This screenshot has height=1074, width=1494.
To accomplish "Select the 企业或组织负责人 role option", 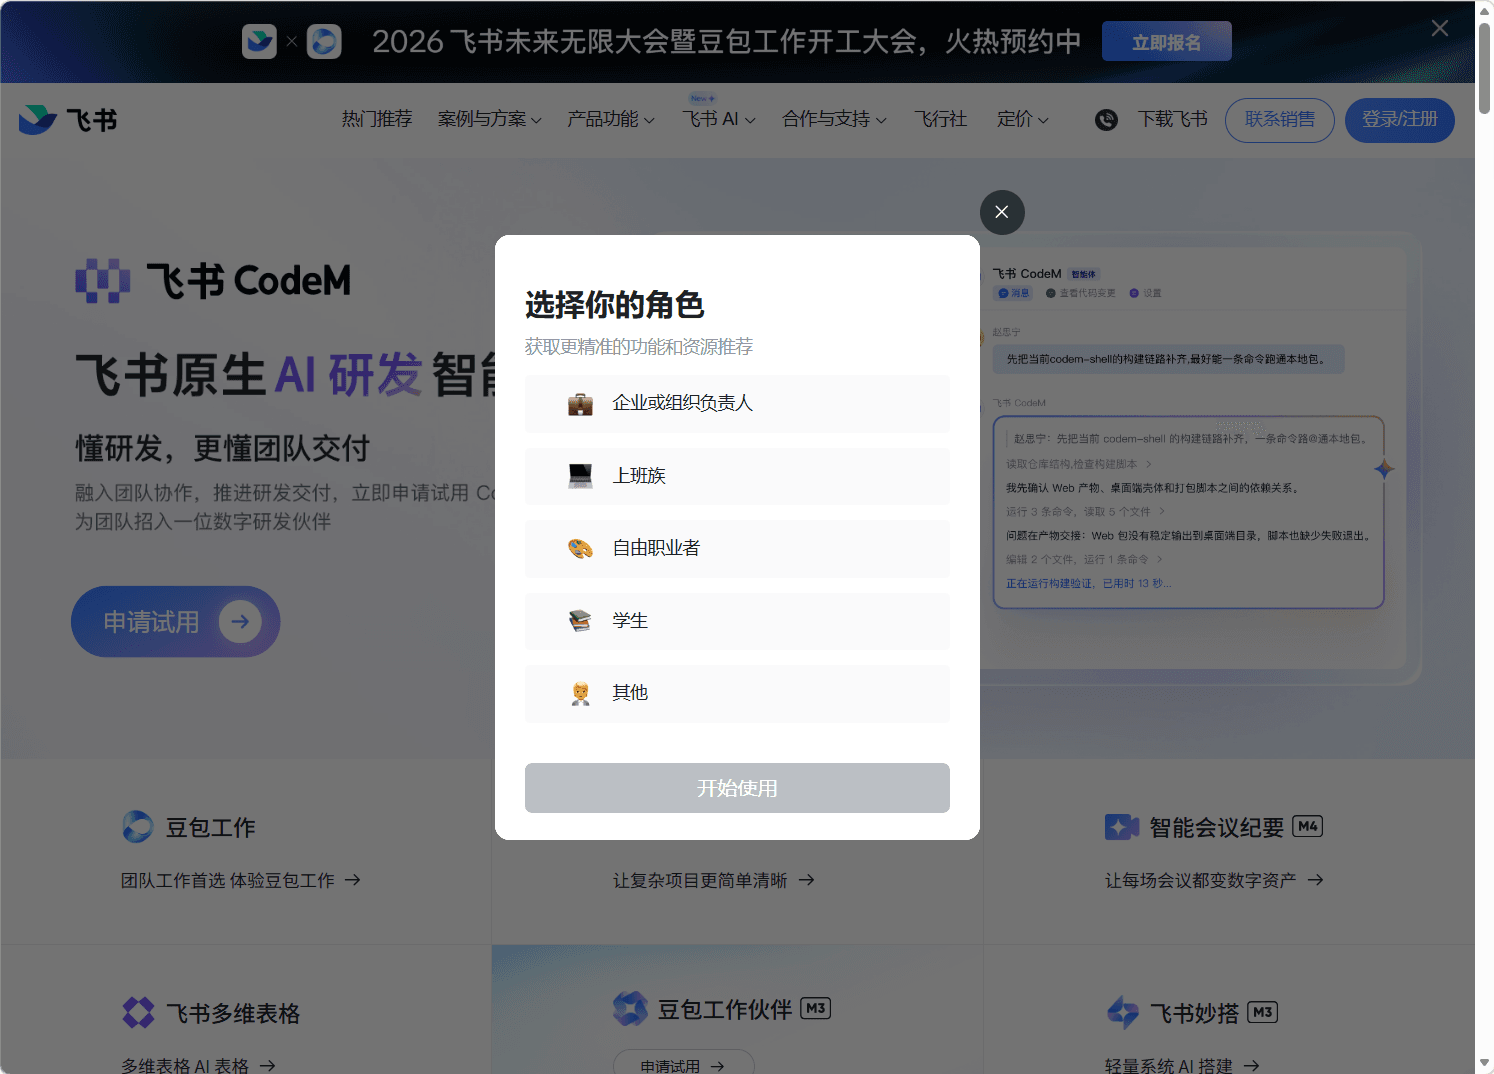I will pyautogui.click(x=737, y=403).
